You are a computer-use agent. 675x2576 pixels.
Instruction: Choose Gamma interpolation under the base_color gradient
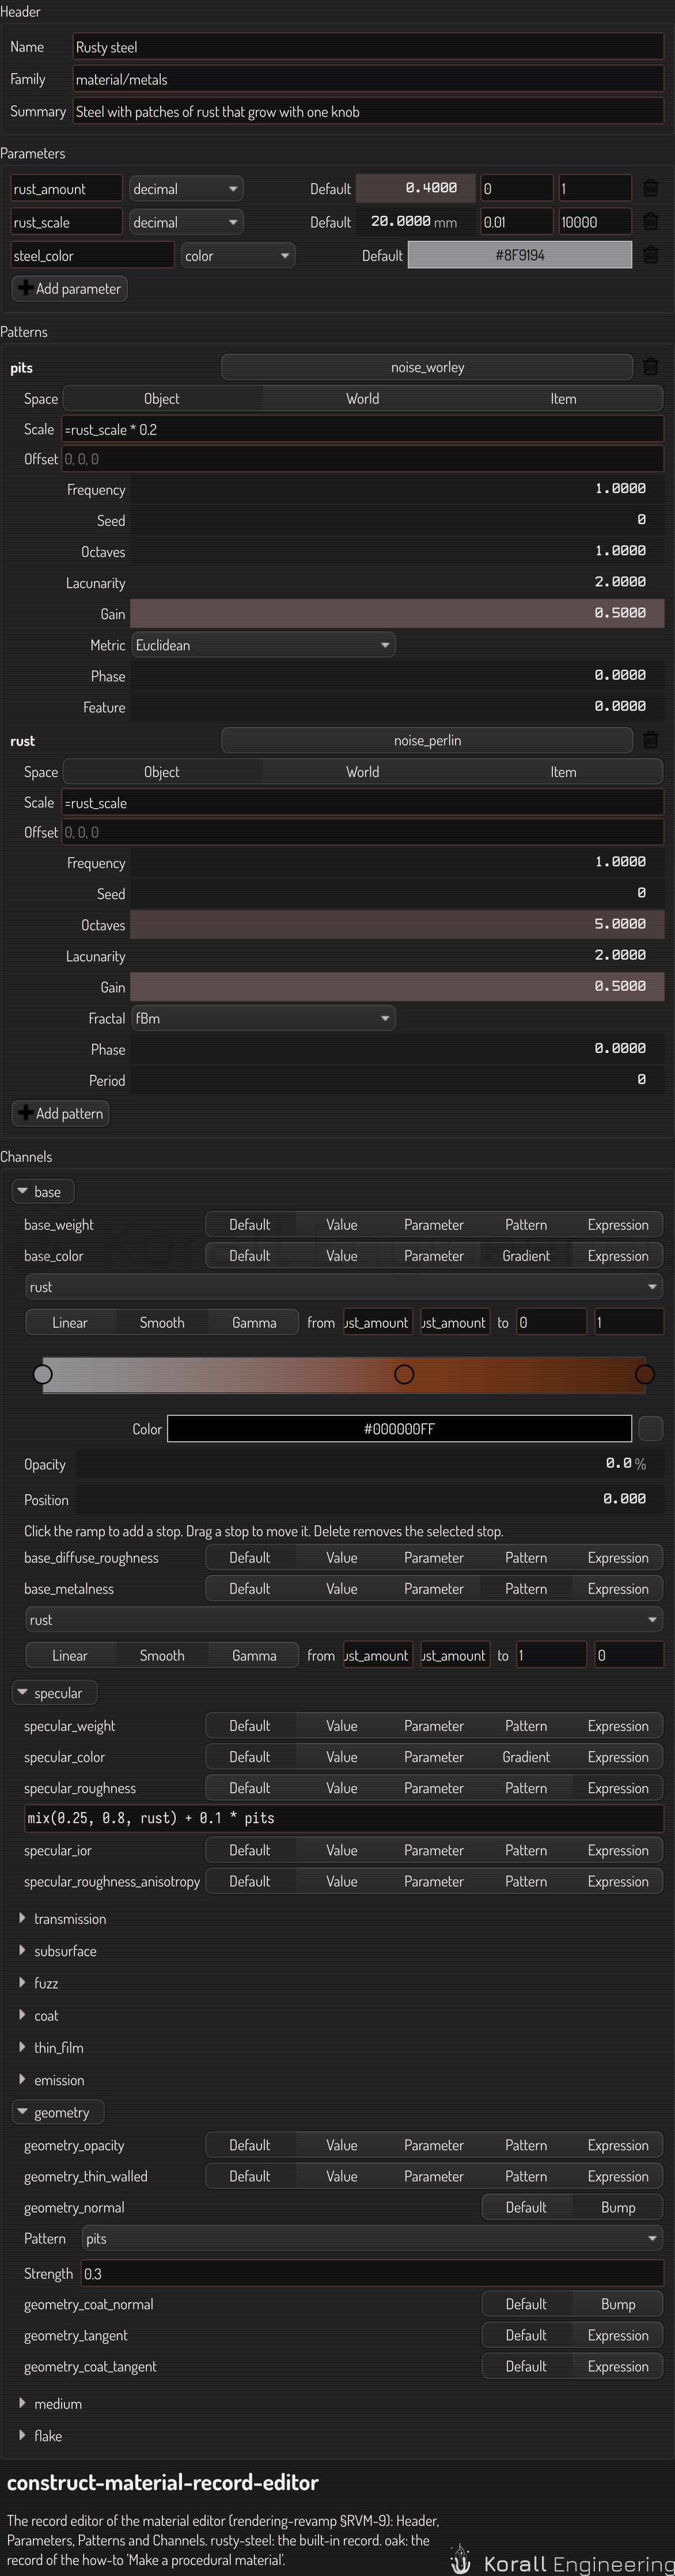(x=254, y=1322)
